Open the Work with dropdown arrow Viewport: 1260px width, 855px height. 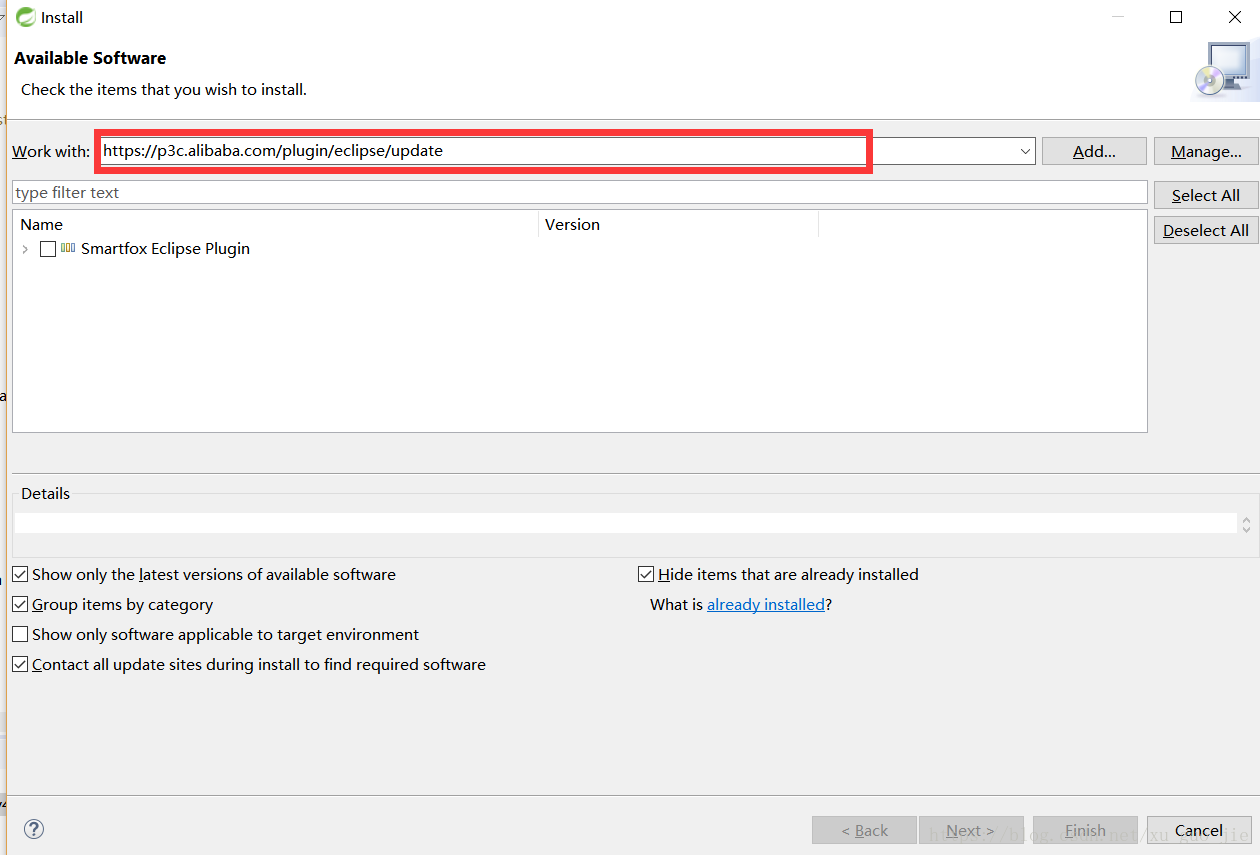pyautogui.click(x=1025, y=151)
